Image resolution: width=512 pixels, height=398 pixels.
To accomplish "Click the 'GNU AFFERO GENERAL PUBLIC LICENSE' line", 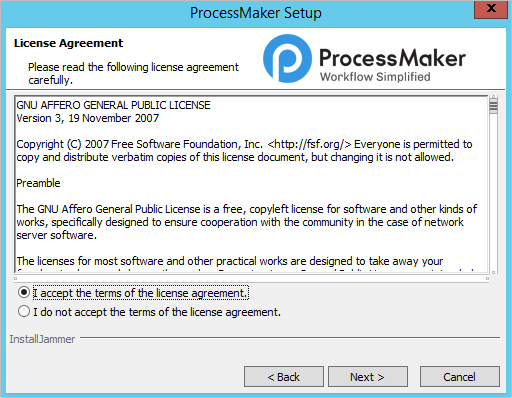I will tap(113, 105).
